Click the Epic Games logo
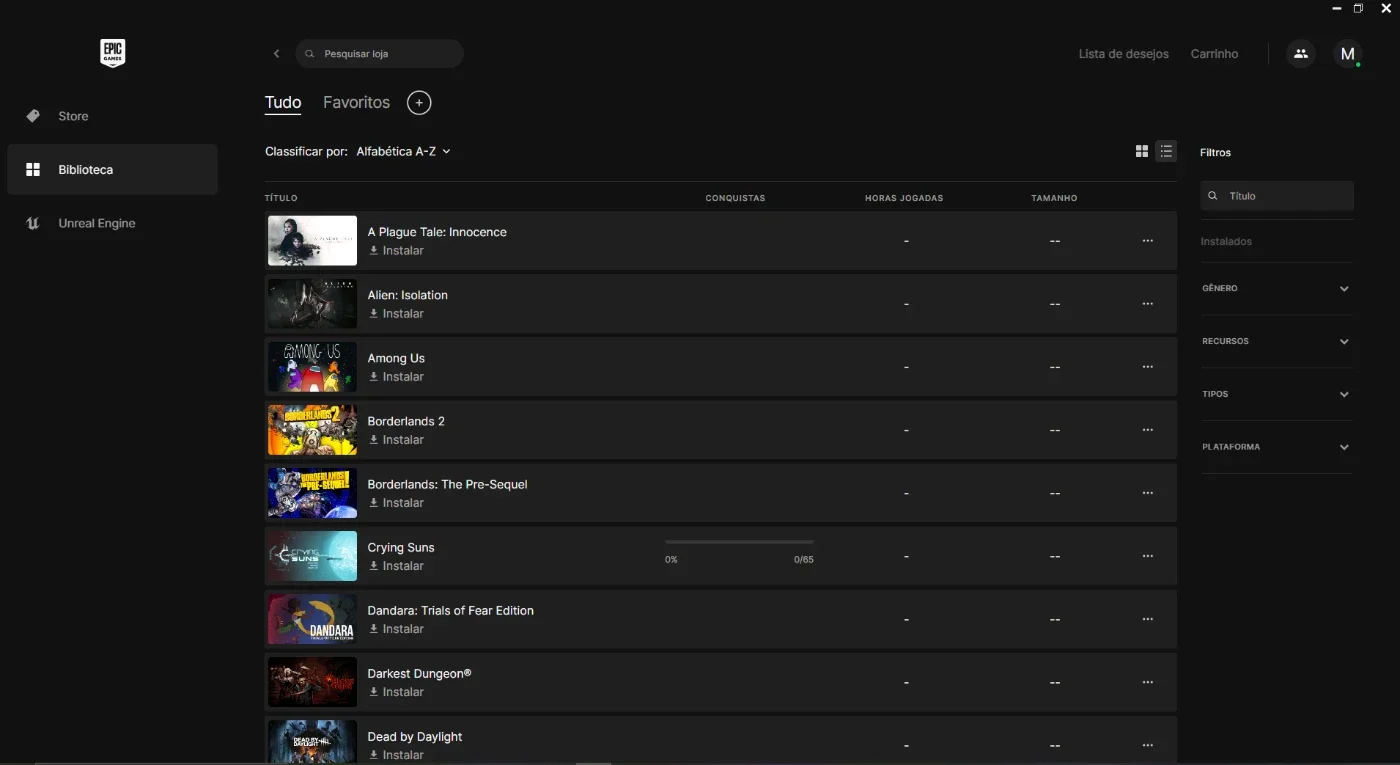Viewport: 1400px width, 765px height. 112,53
